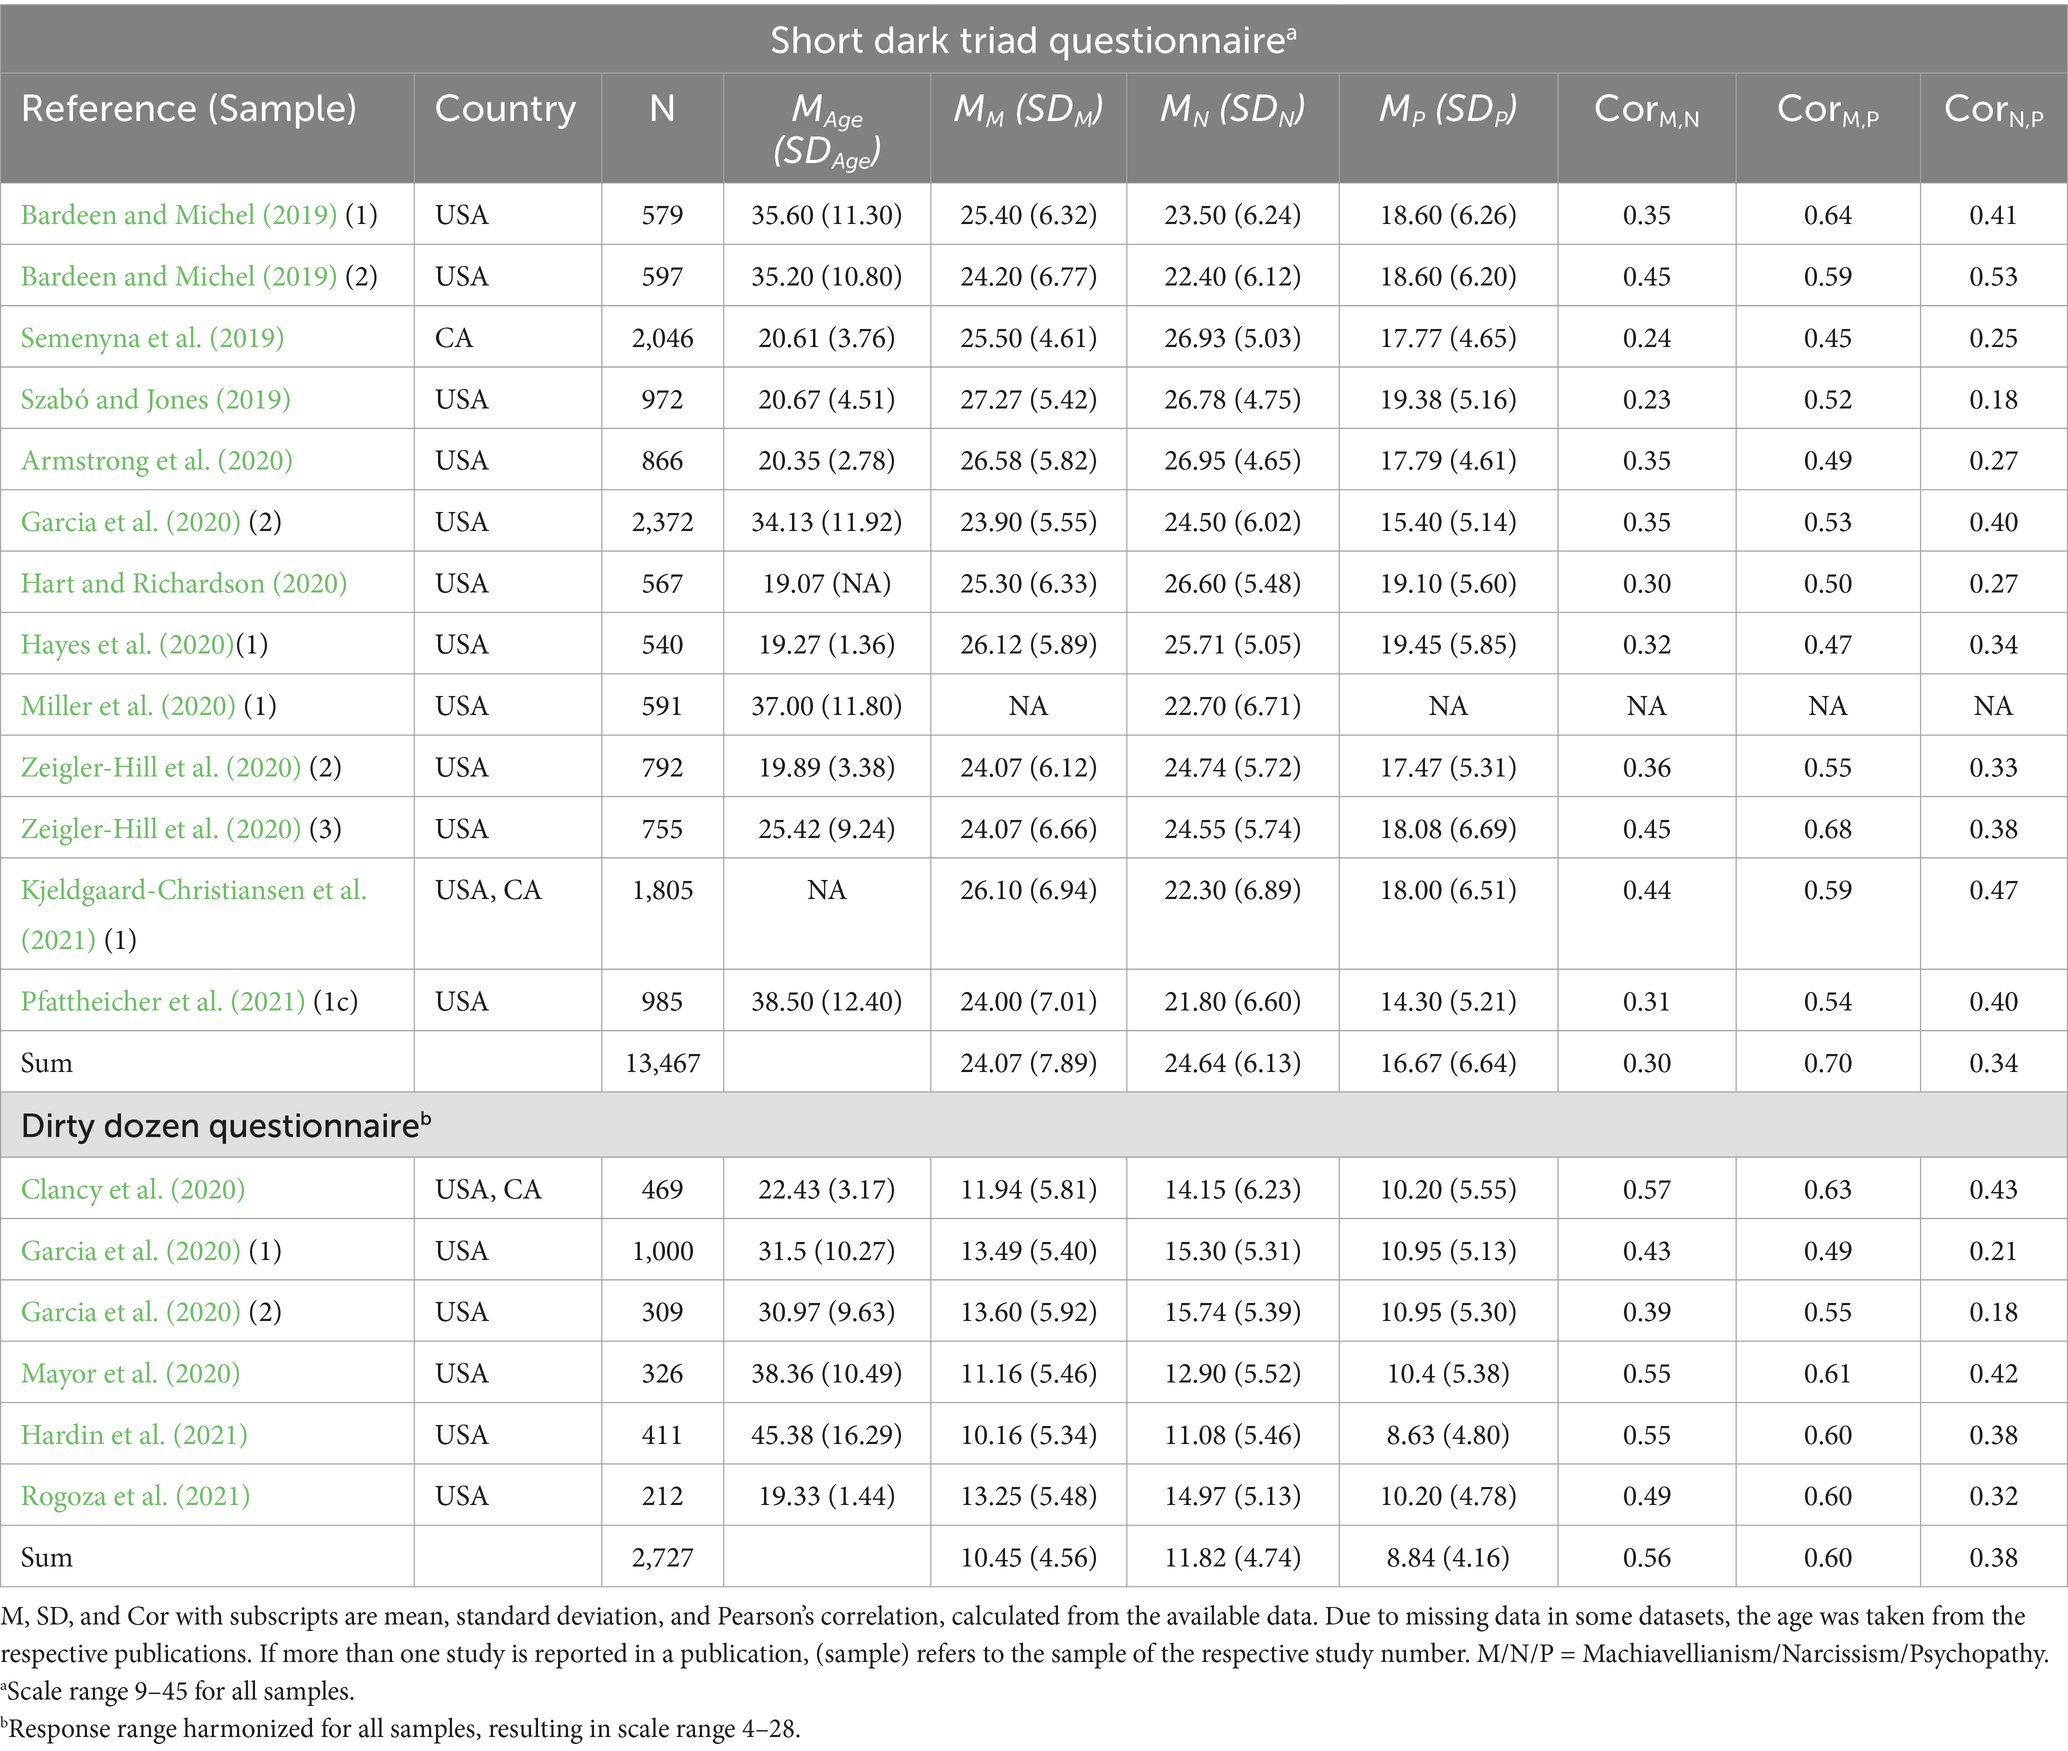This screenshot has width=2068, height=1751.
Task: Select the value '8.84 (4.16)' in Dirty dozen Sum row
Action: [x=1448, y=1557]
